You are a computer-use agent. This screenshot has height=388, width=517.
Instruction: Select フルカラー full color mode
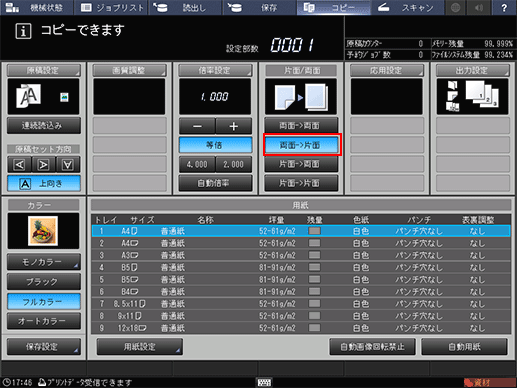[44, 302]
